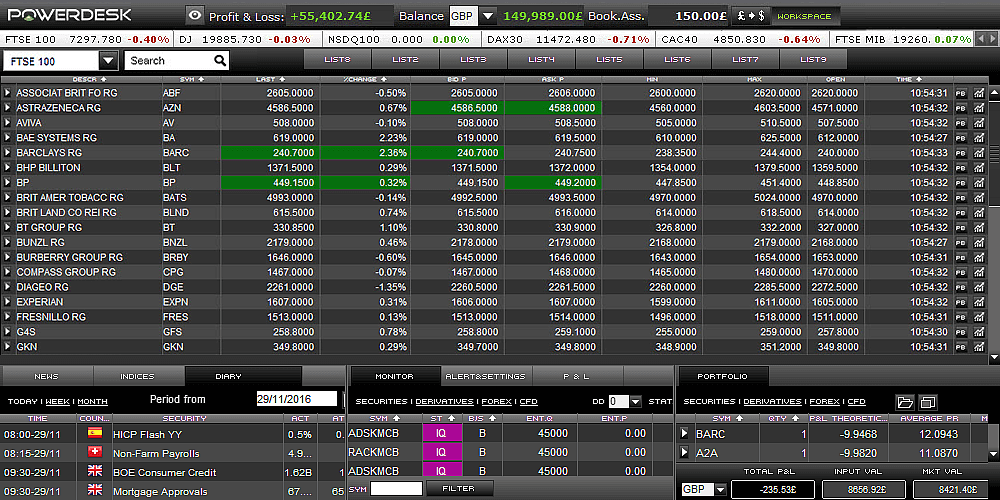Expand the DIAGEO RG row arrow
The width and height of the screenshot is (1000, 500).
pos(8,287)
